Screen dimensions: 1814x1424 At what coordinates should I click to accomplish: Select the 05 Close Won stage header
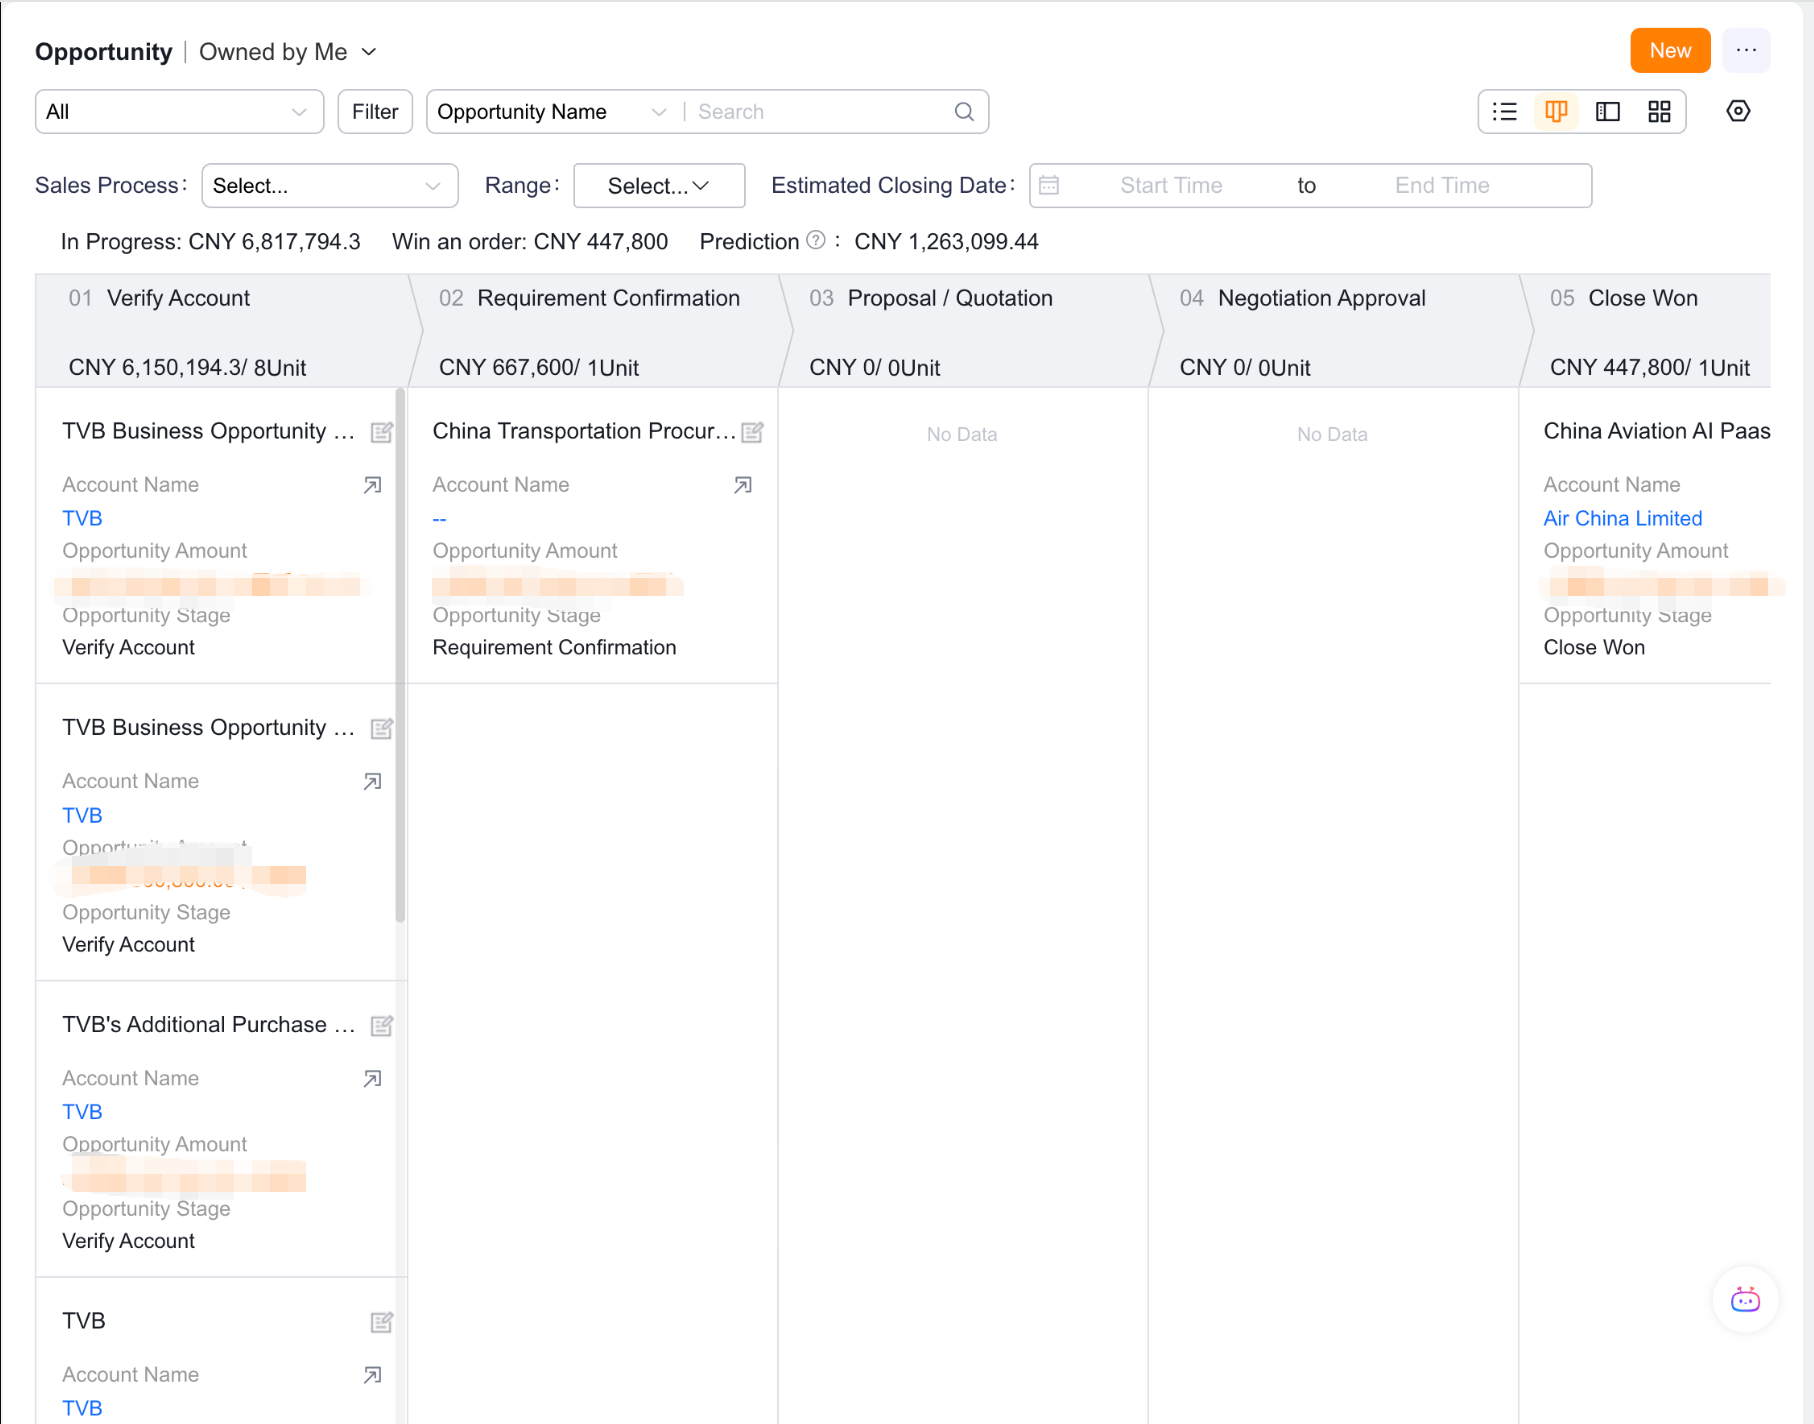[1646, 331]
